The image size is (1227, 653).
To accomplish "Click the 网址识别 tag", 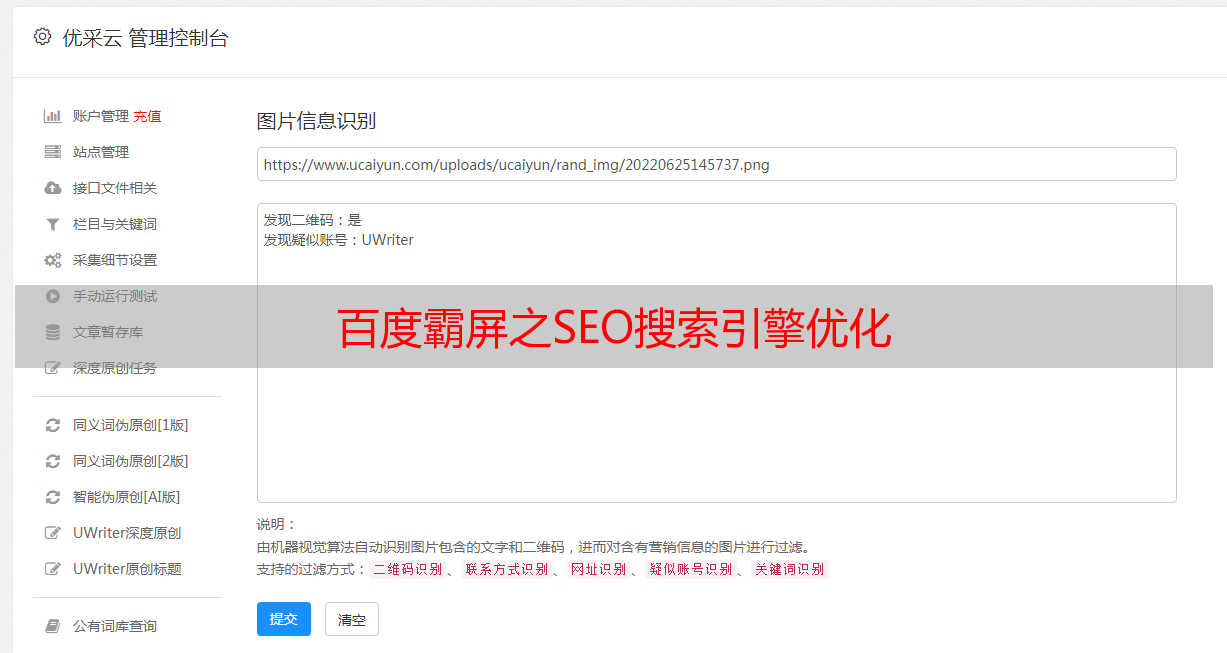I will pyautogui.click(x=599, y=569).
